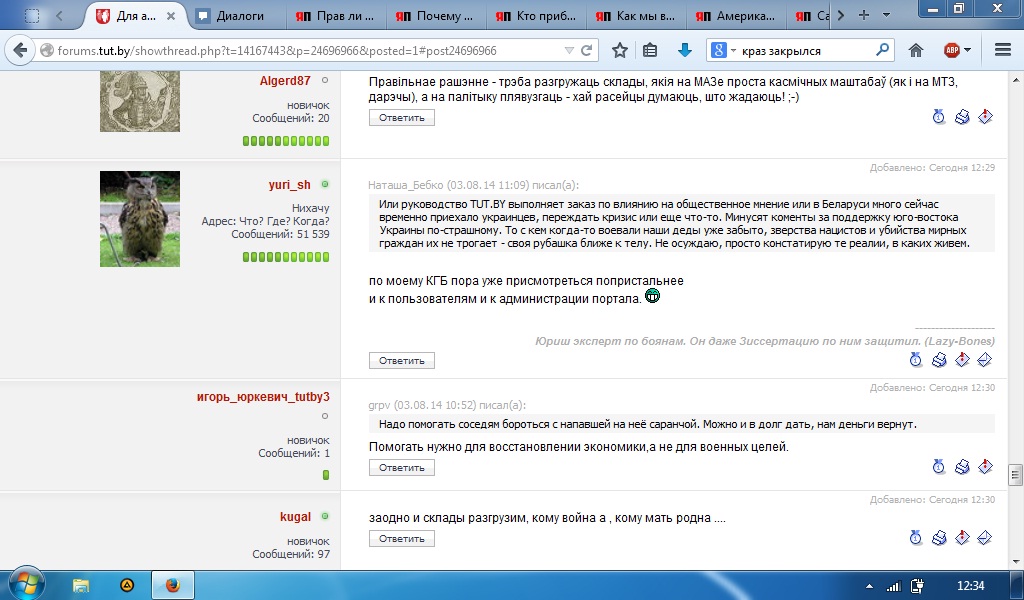This screenshot has width=1024, height=600.
Task: Click the site identity globe icon in the address bar
Action: (x=46, y=50)
